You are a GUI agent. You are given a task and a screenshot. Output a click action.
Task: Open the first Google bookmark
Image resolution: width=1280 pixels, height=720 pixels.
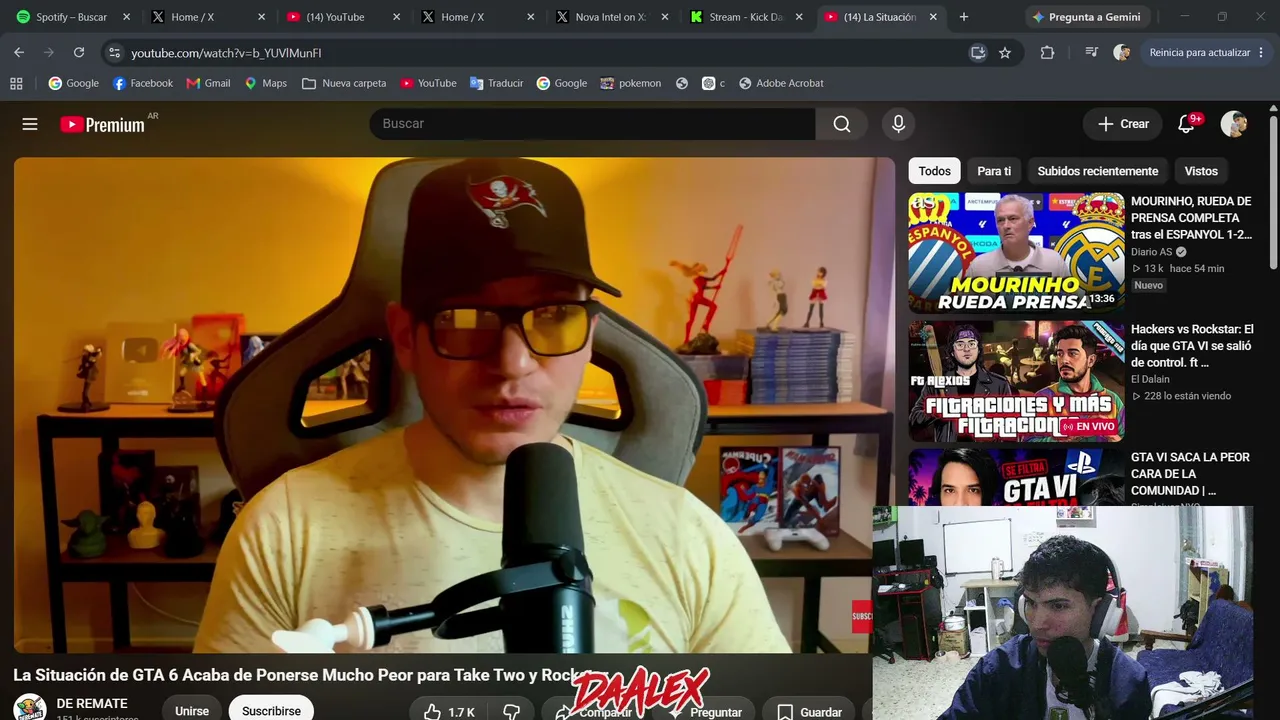(74, 83)
